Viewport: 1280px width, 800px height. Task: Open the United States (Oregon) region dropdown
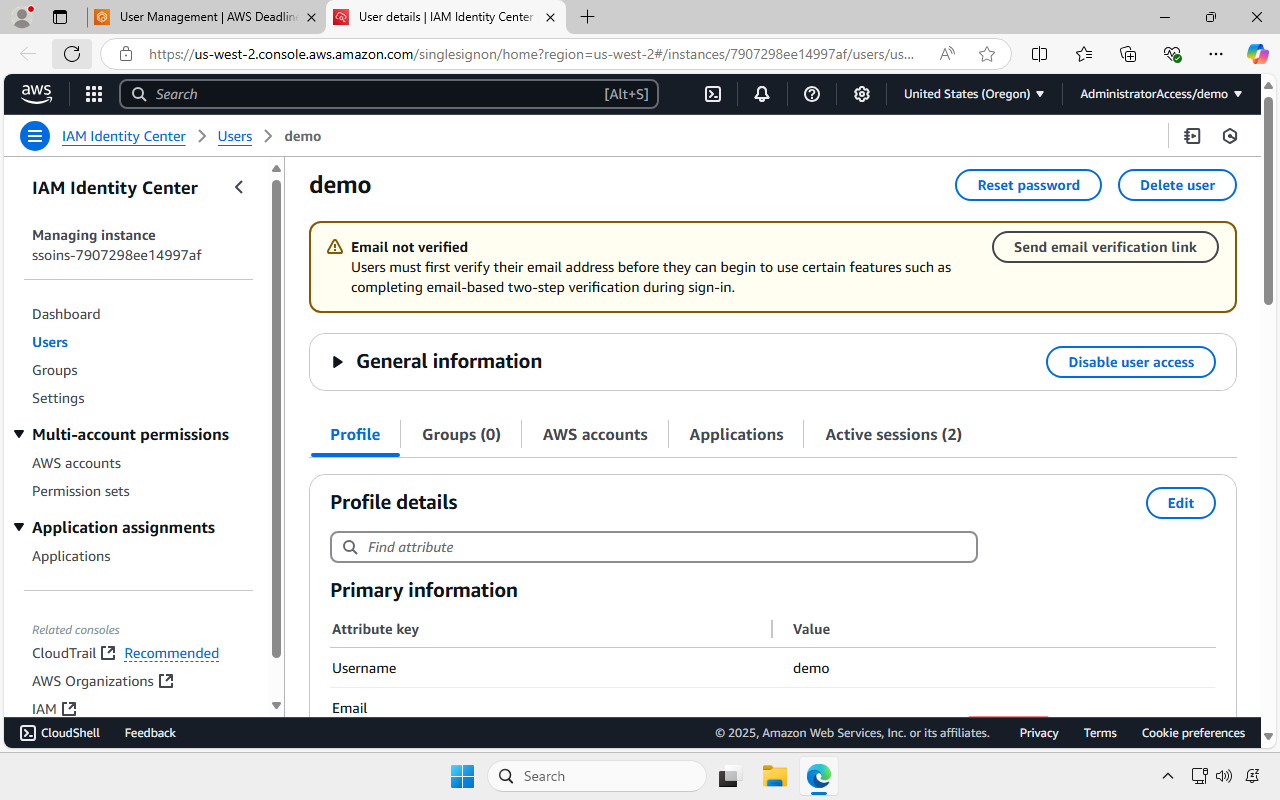[x=972, y=93]
